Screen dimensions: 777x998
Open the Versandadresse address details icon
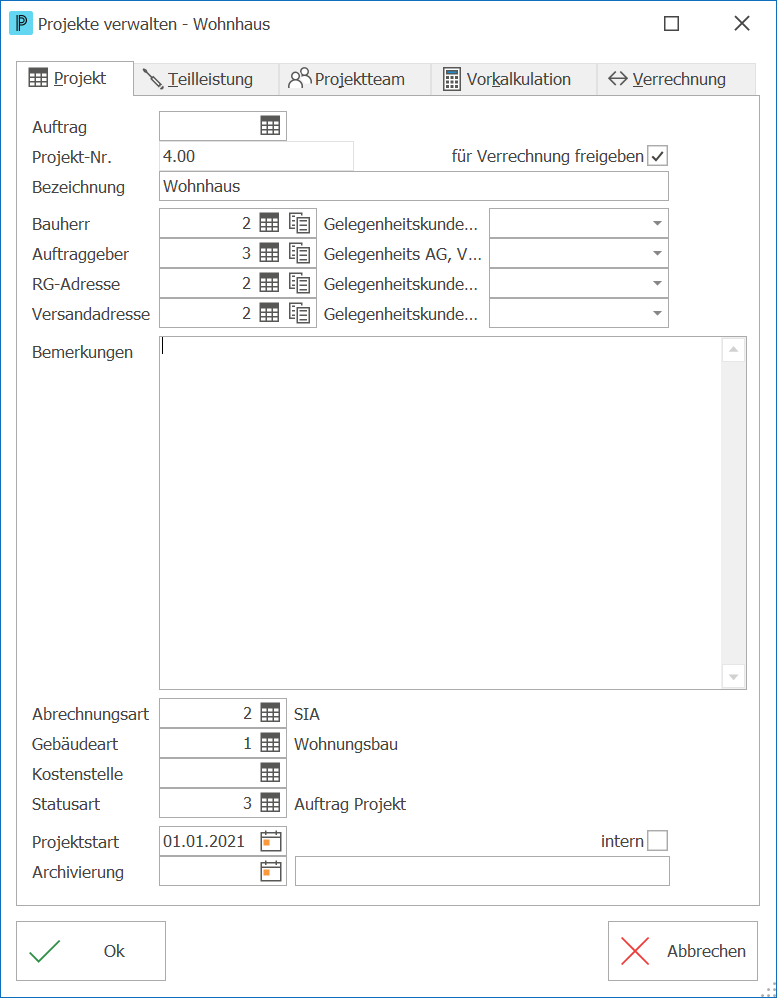(x=300, y=313)
